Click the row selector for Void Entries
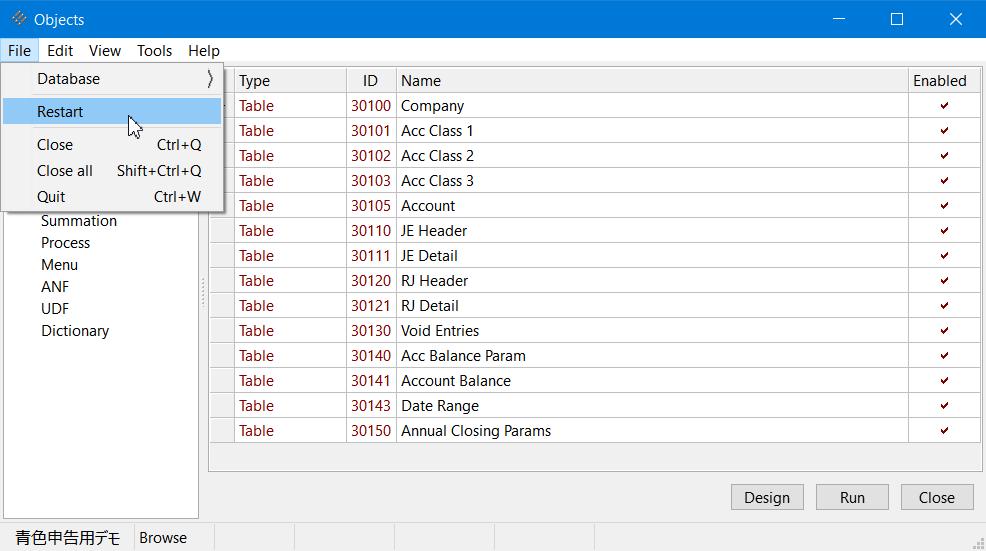The width and height of the screenshot is (986, 551). 222,331
